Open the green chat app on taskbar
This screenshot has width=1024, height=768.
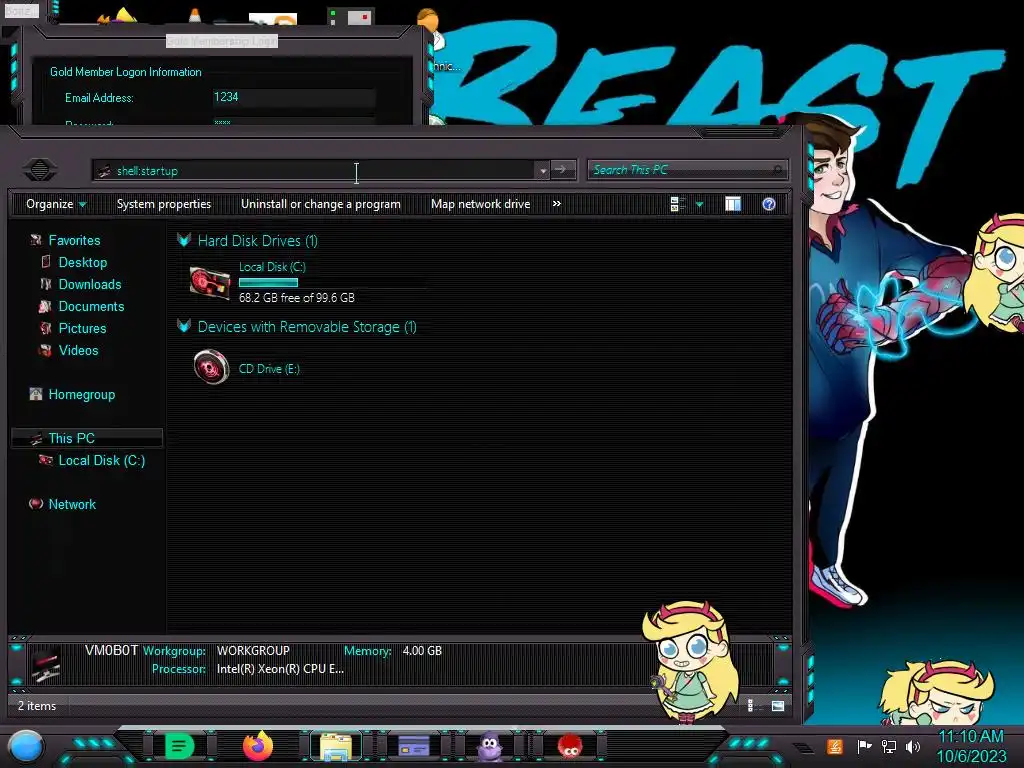pyautogui.click(x=180, y=746)
